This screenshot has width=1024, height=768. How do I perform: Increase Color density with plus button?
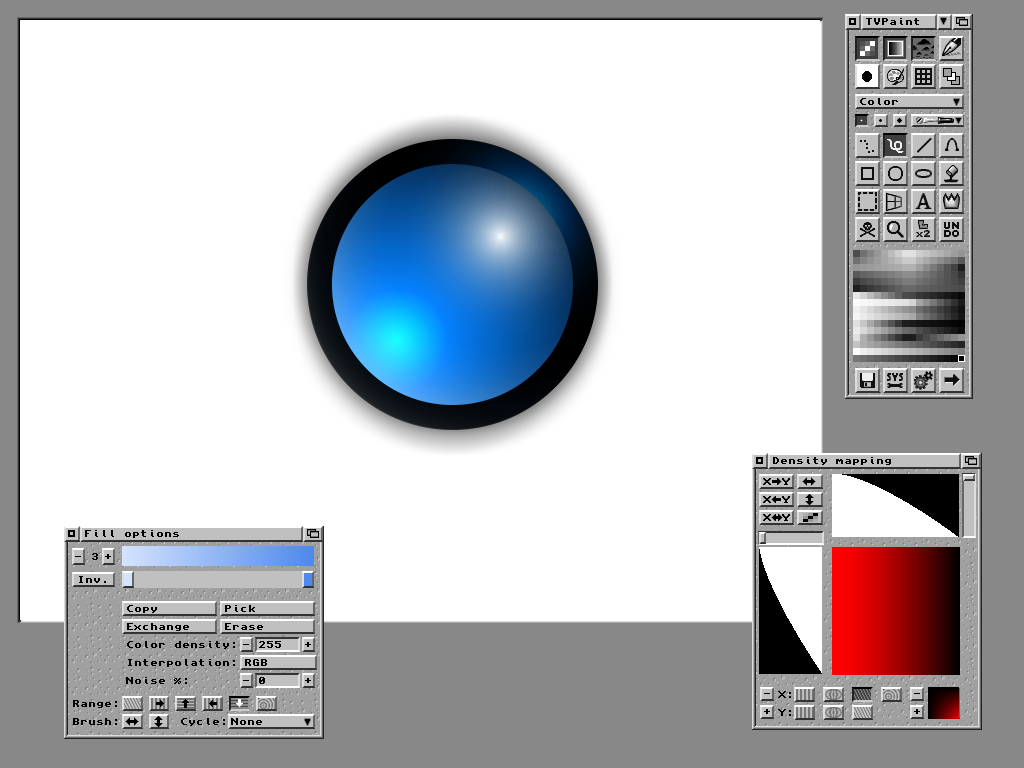click(x=308, y=645)
